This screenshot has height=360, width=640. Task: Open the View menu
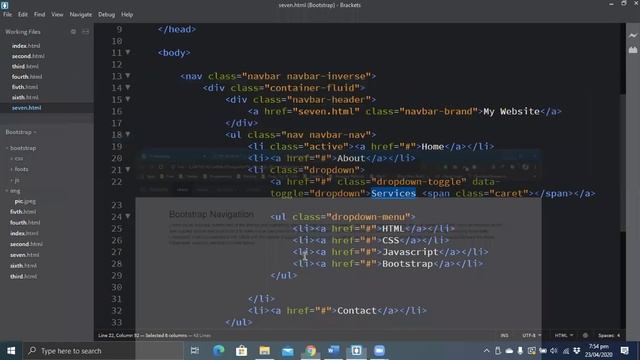pos(57,14)
